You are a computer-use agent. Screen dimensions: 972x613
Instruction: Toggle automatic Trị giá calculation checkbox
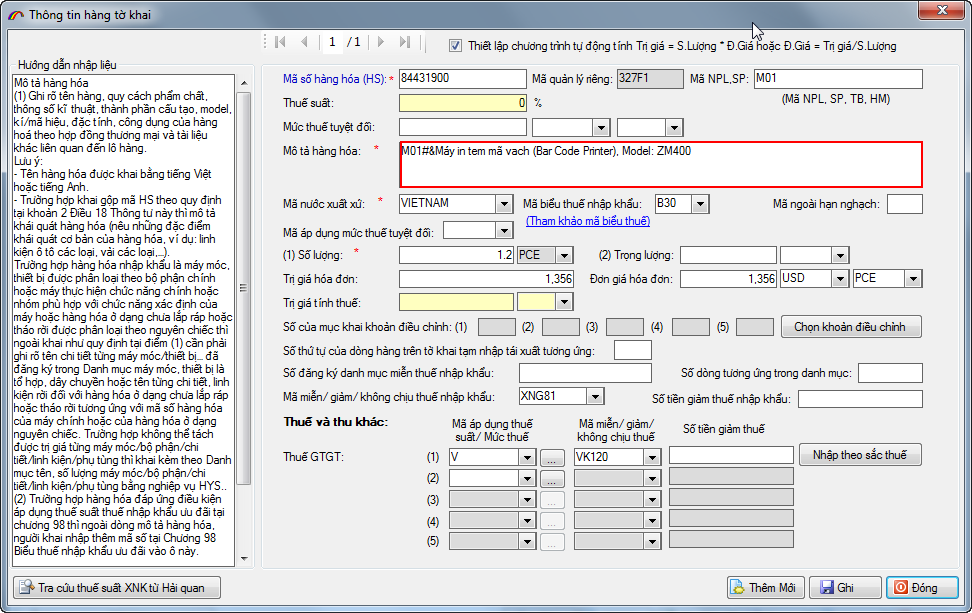(x=456, y=45)
